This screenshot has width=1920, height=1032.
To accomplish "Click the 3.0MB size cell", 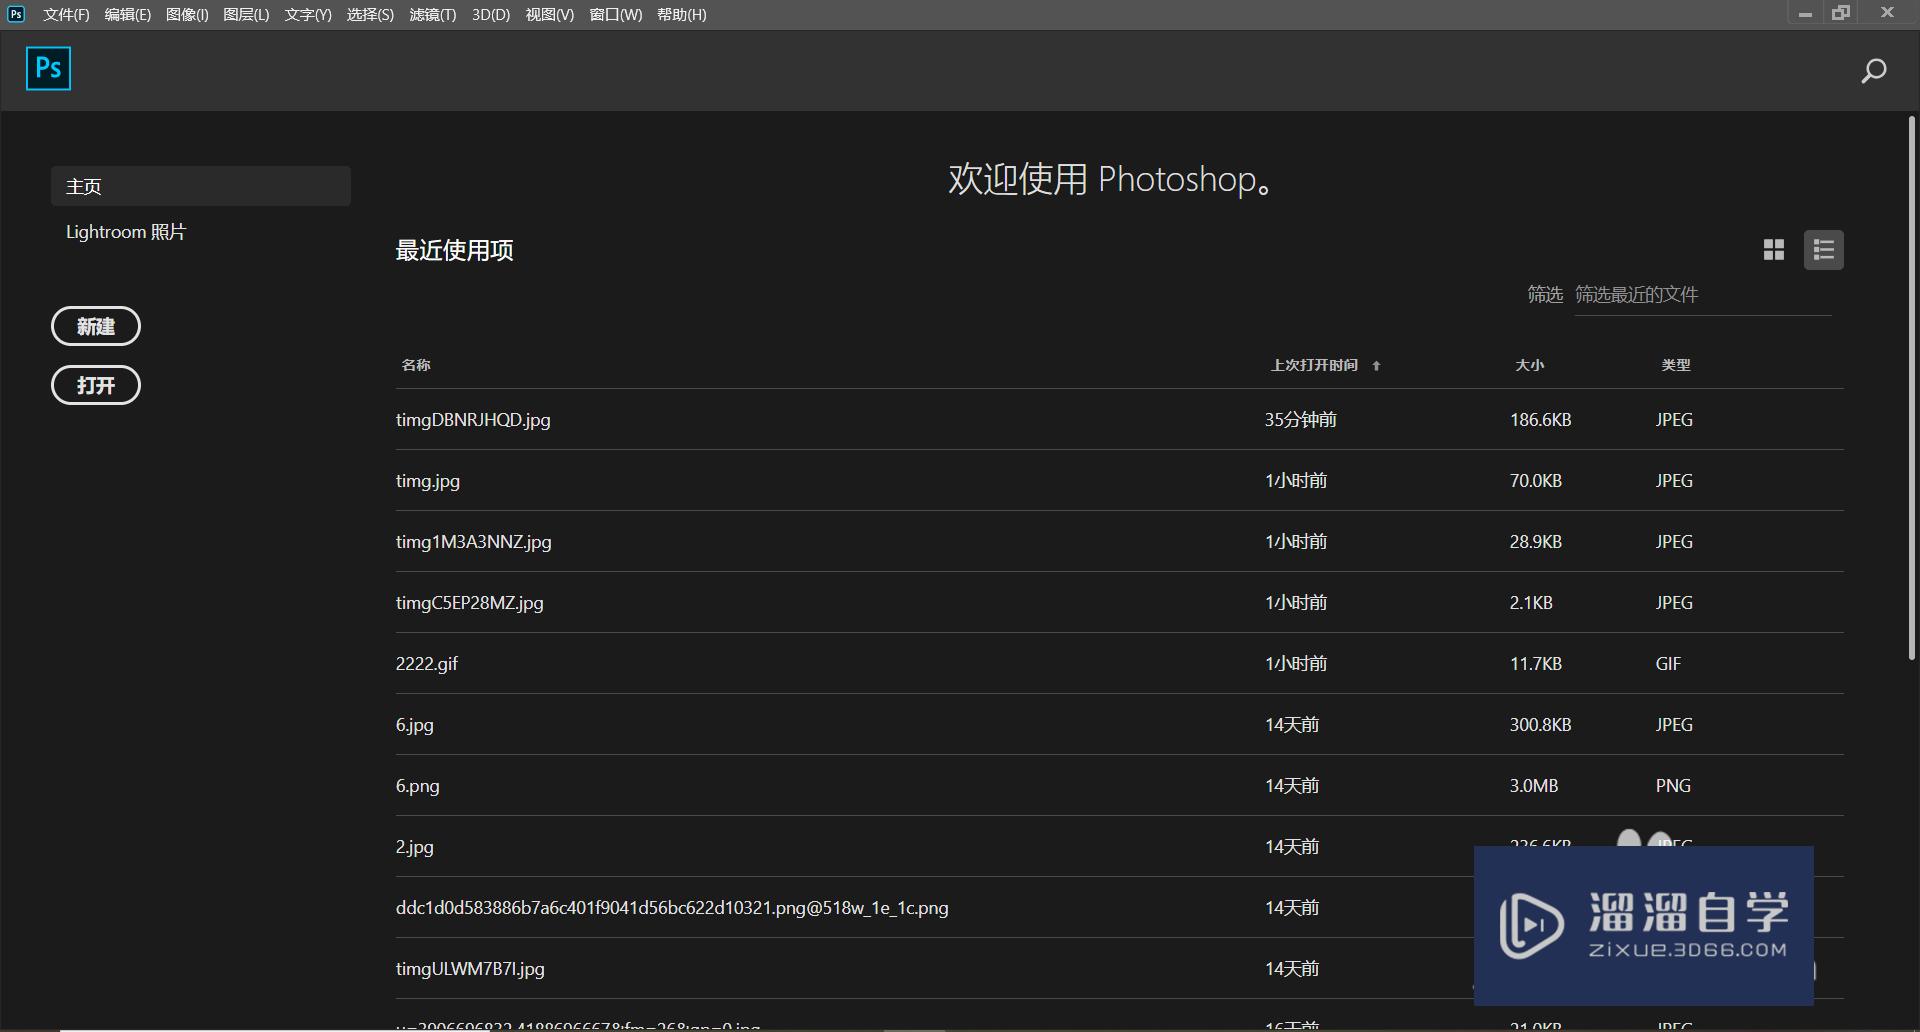I will (x=1534, y=786).
